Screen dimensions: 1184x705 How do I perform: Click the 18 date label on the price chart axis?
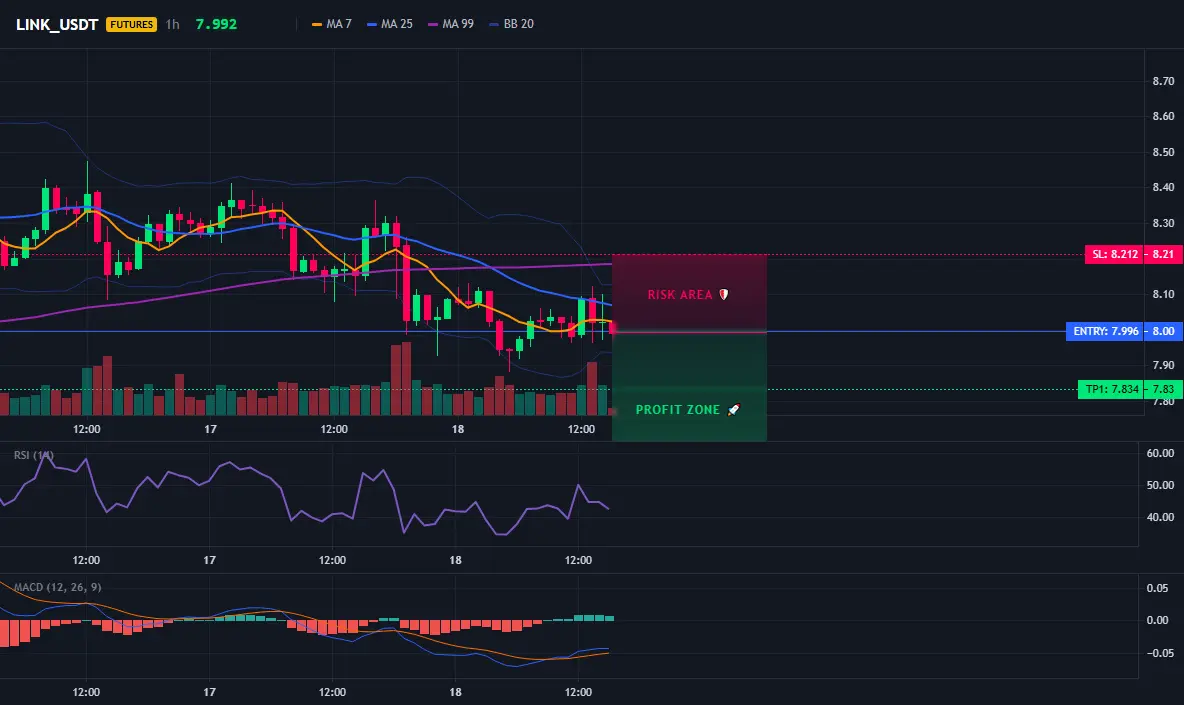click(x=458, y=429)
